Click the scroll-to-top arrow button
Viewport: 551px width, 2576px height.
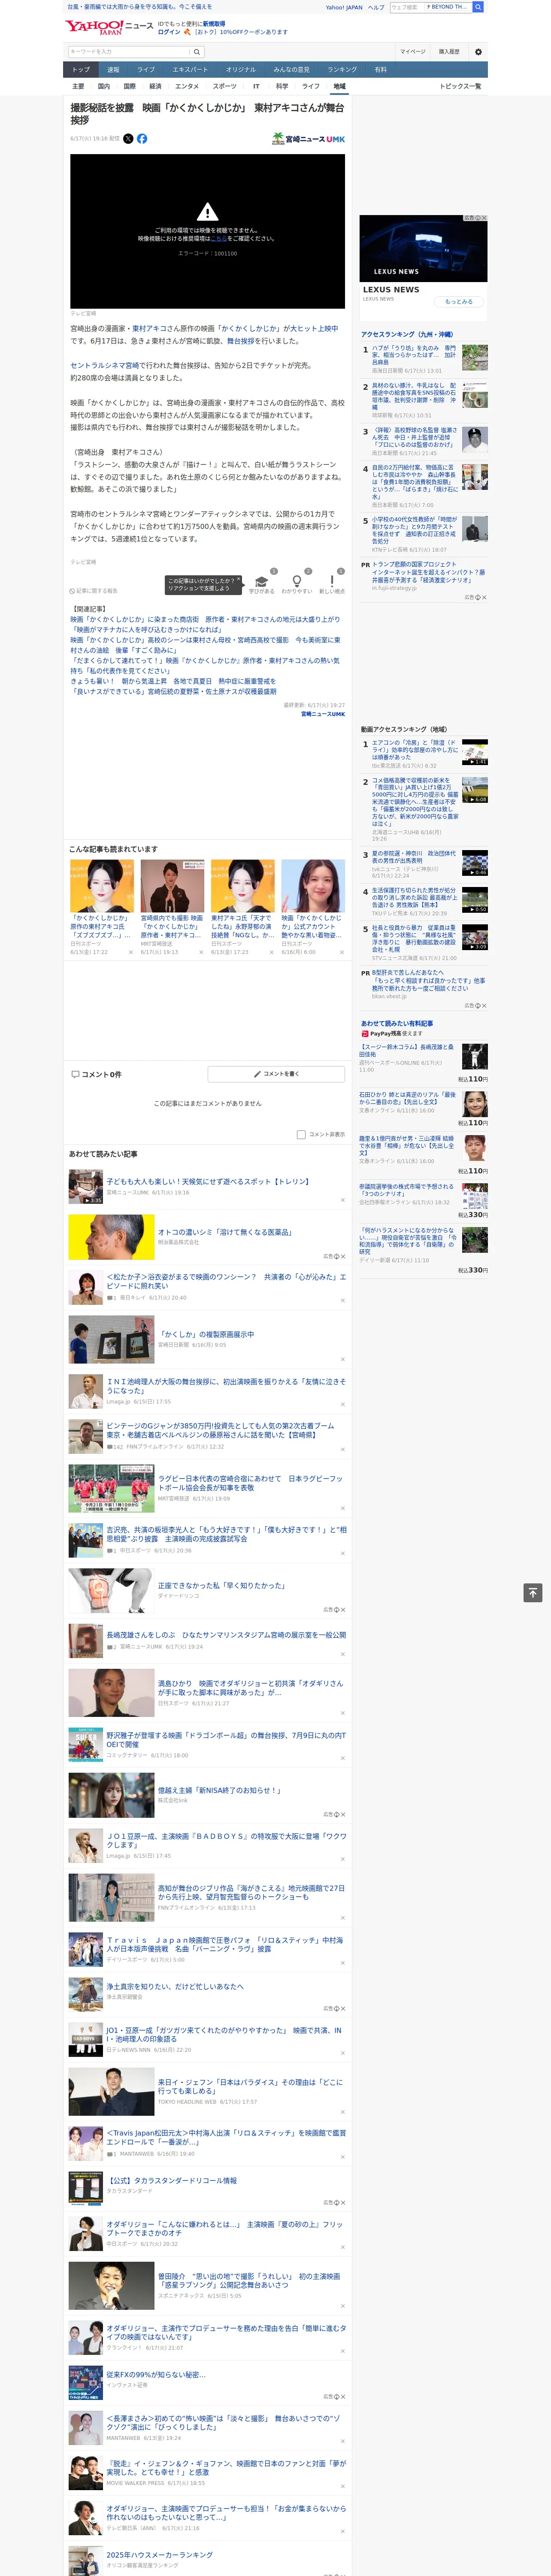[533, 1593]
